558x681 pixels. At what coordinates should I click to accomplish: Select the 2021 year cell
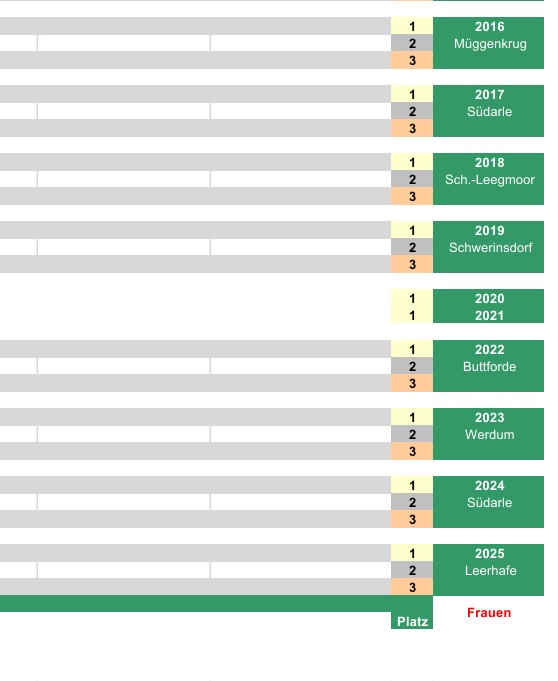coord(489,315)
